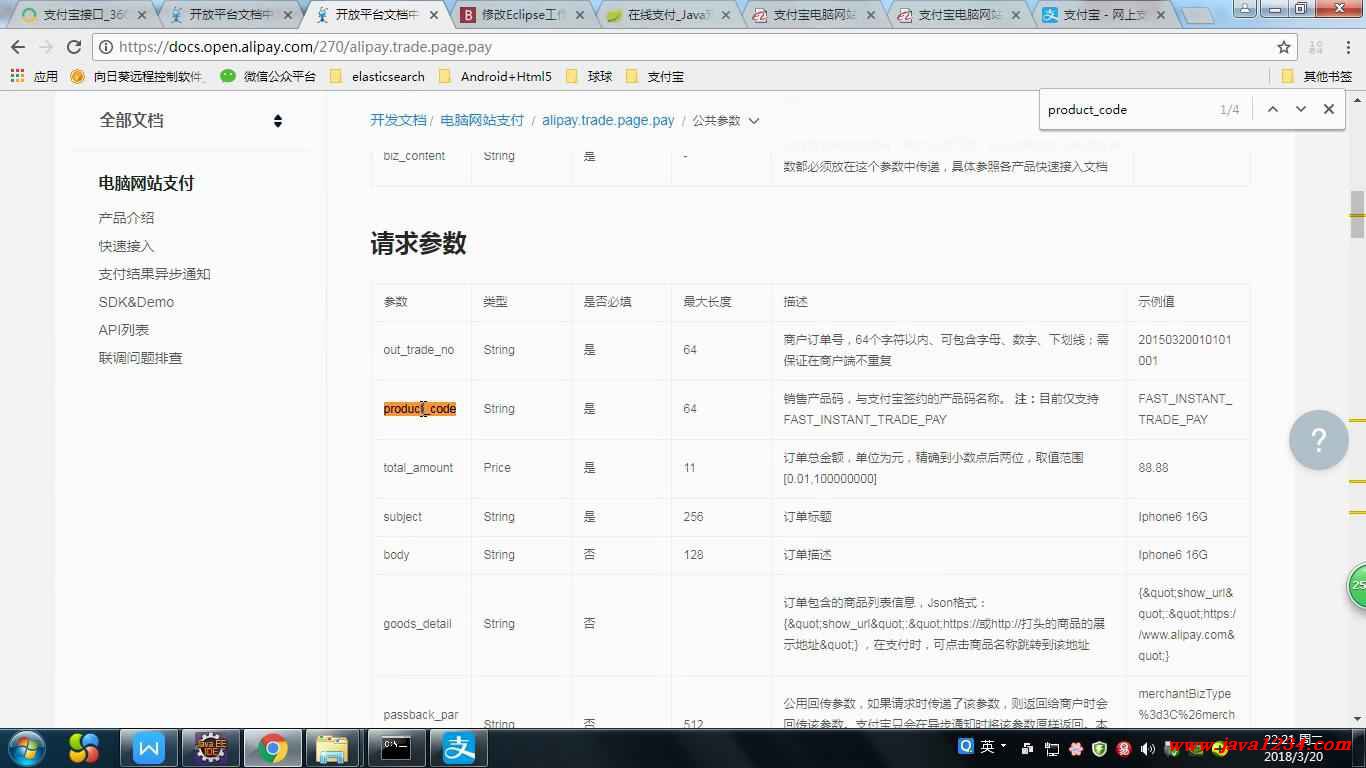Viewport: 1366px width, 768px height.
Task: Open the 其他书签 folder
Action: tap(1317, 76)
